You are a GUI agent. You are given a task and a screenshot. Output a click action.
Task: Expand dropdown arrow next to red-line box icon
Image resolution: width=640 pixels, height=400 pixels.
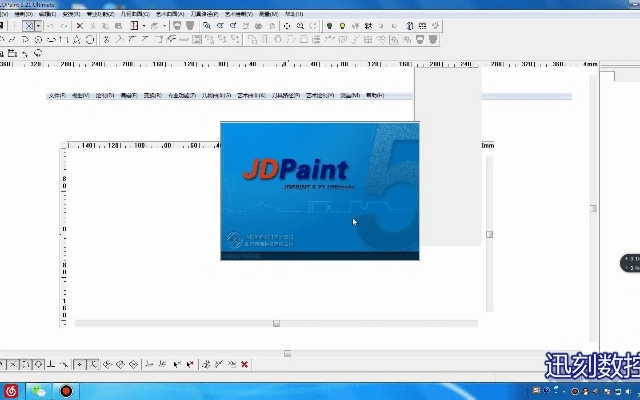click(x=144, y=26)
